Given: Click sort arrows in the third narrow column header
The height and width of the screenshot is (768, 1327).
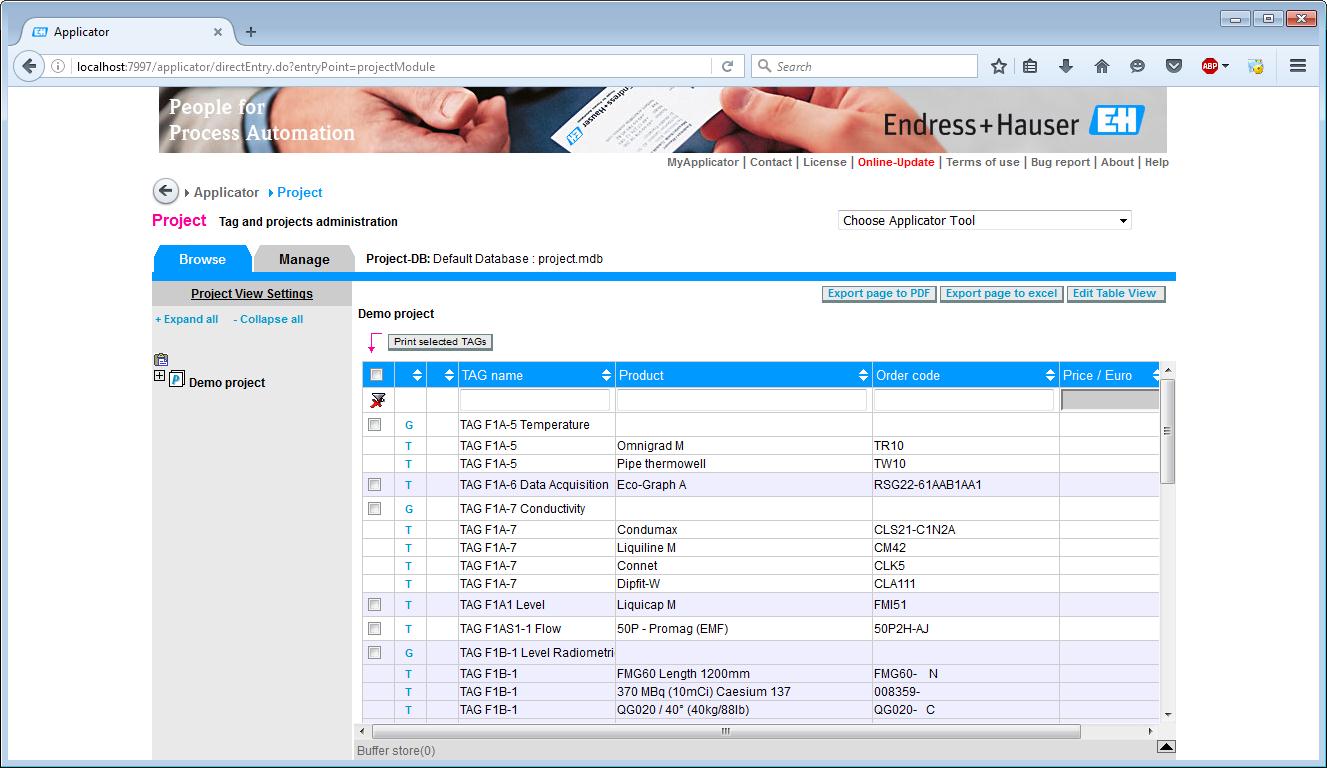Looking at the screenshot, I should (x=449, y=375).
